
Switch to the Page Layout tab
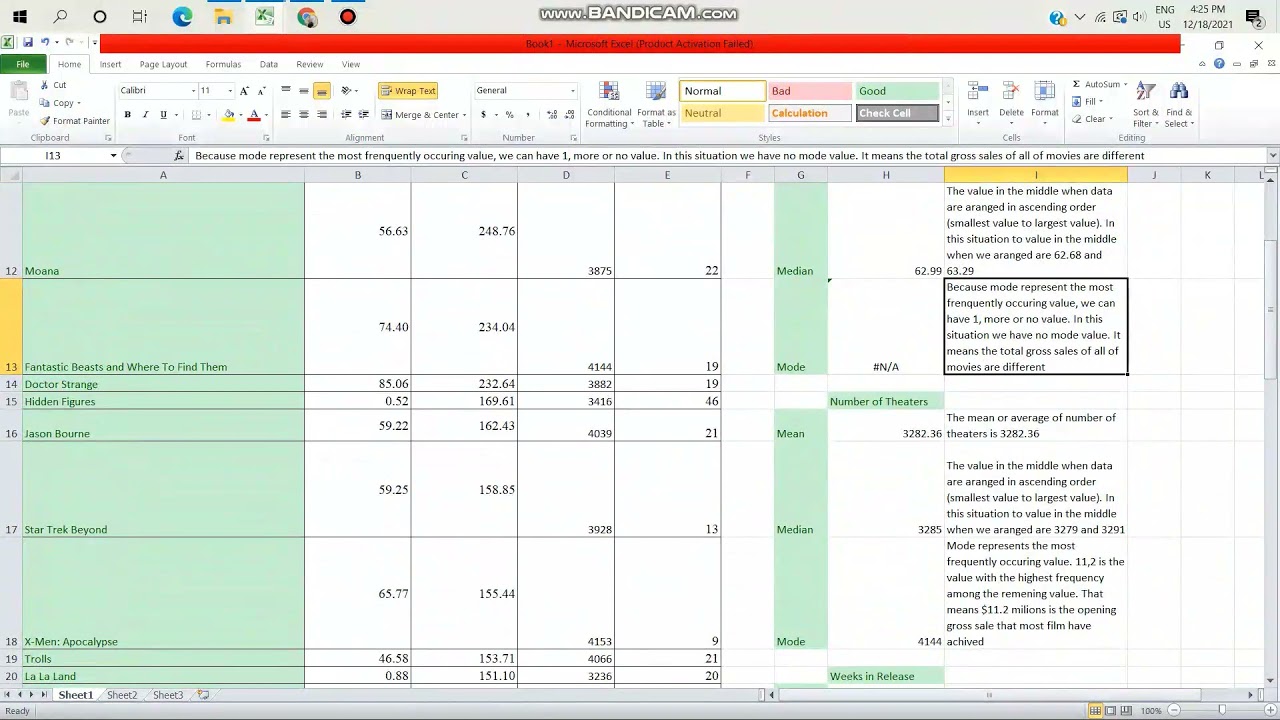pos(163,64)
